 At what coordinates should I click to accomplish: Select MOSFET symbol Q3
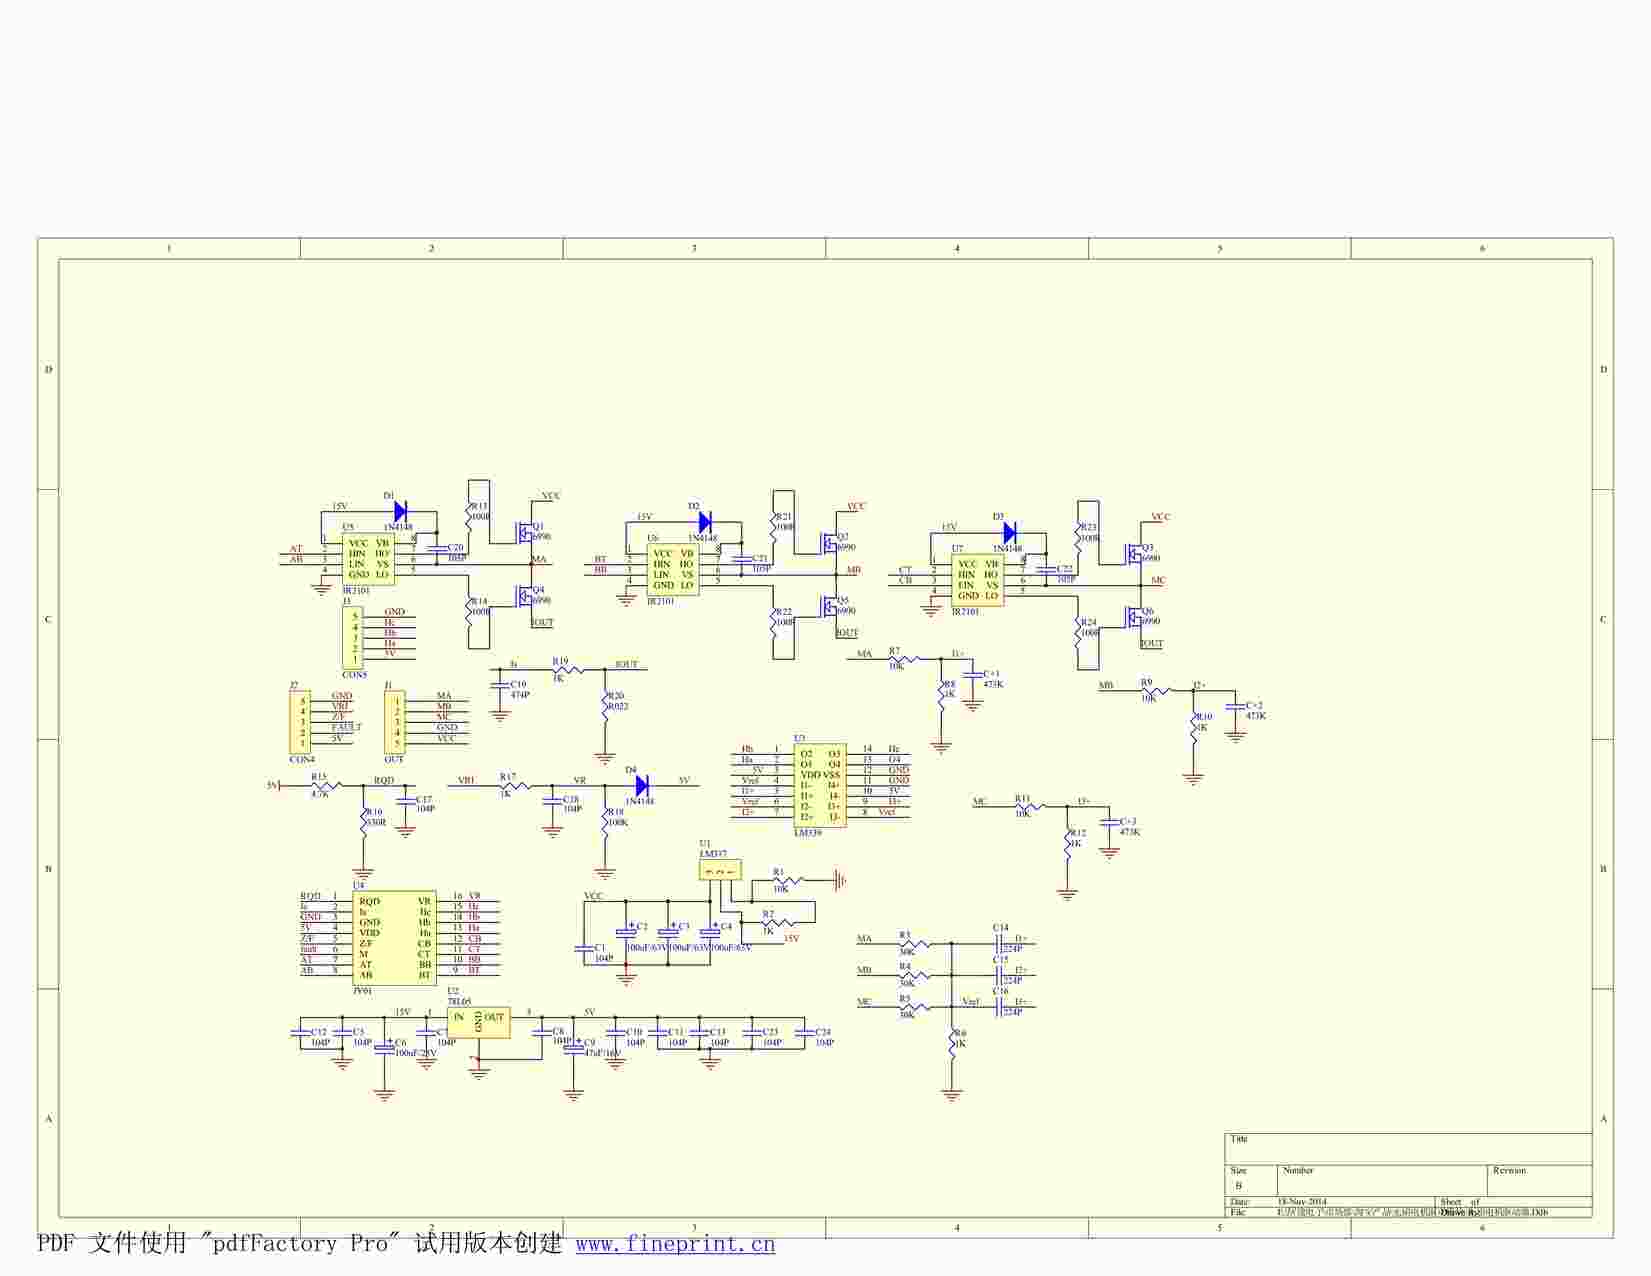coord(1133,553)
